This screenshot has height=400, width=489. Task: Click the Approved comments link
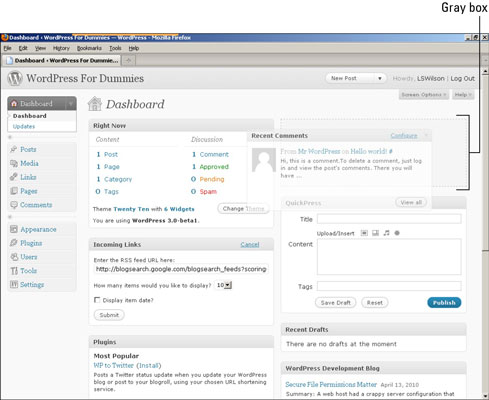pyautogui.click(x=214, y=167)
